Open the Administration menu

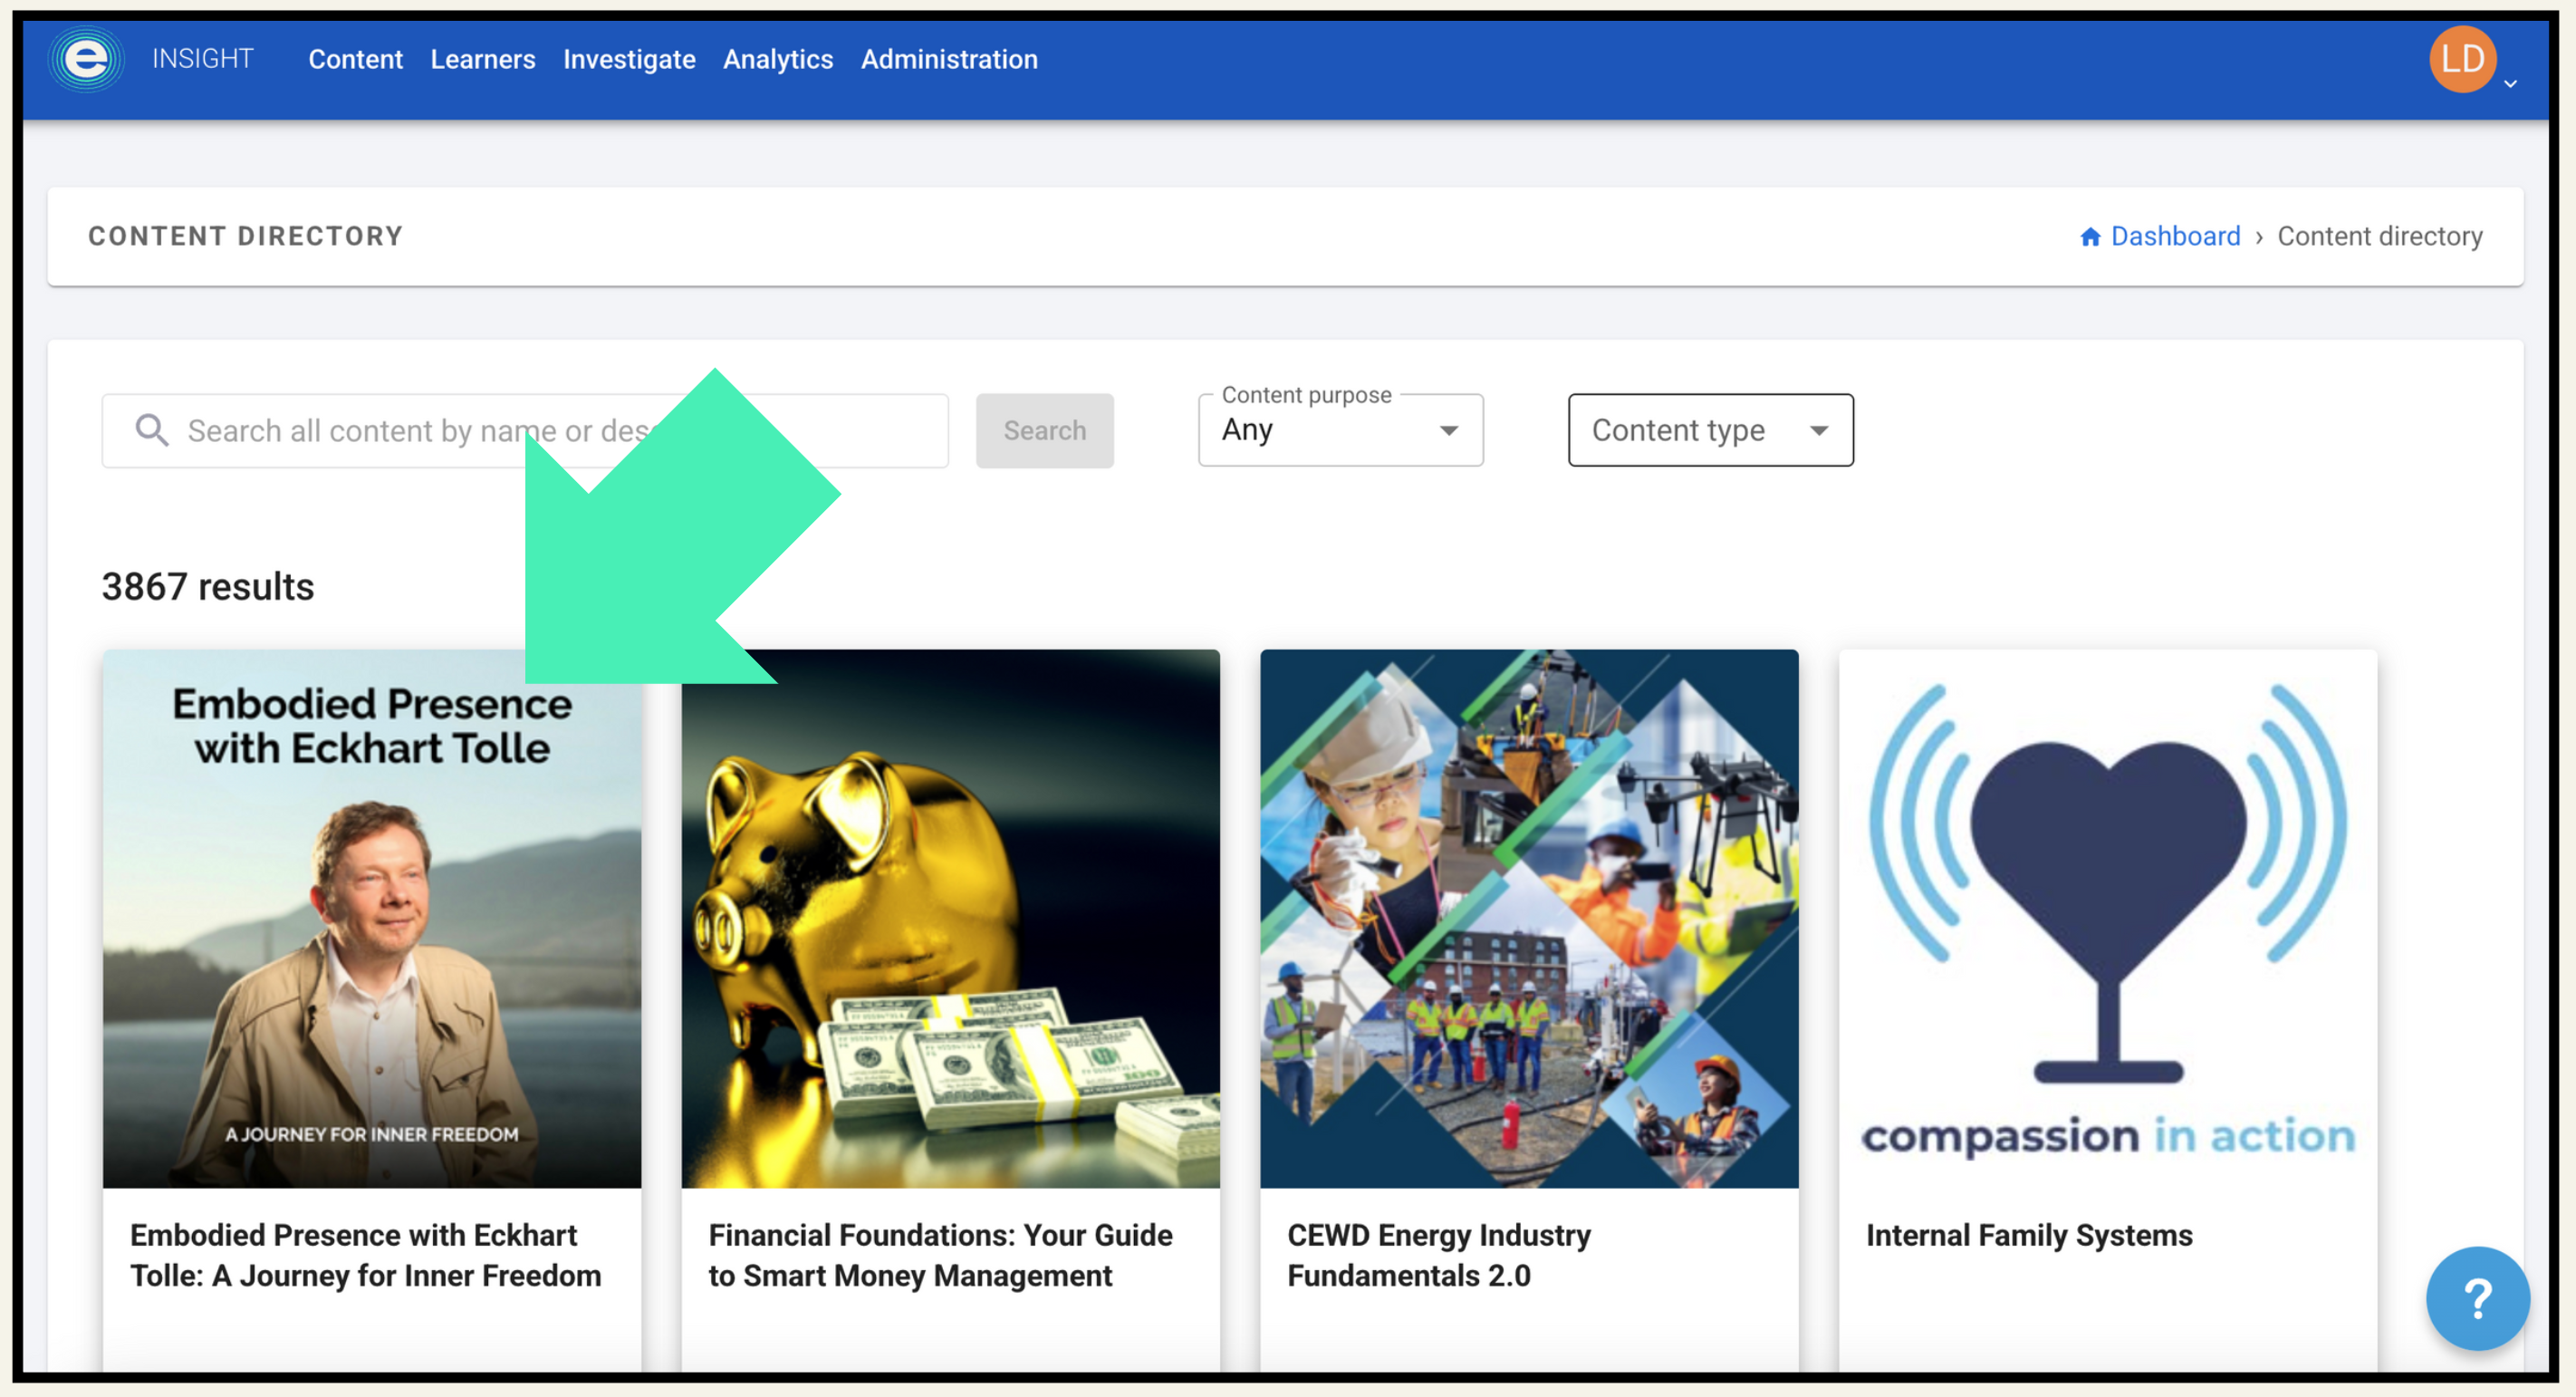[x=948, y=59]
